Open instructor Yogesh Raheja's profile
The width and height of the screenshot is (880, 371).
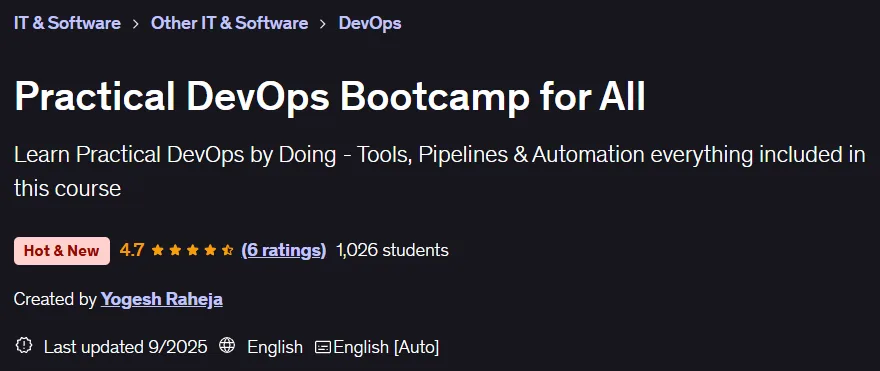click(162, 299)
